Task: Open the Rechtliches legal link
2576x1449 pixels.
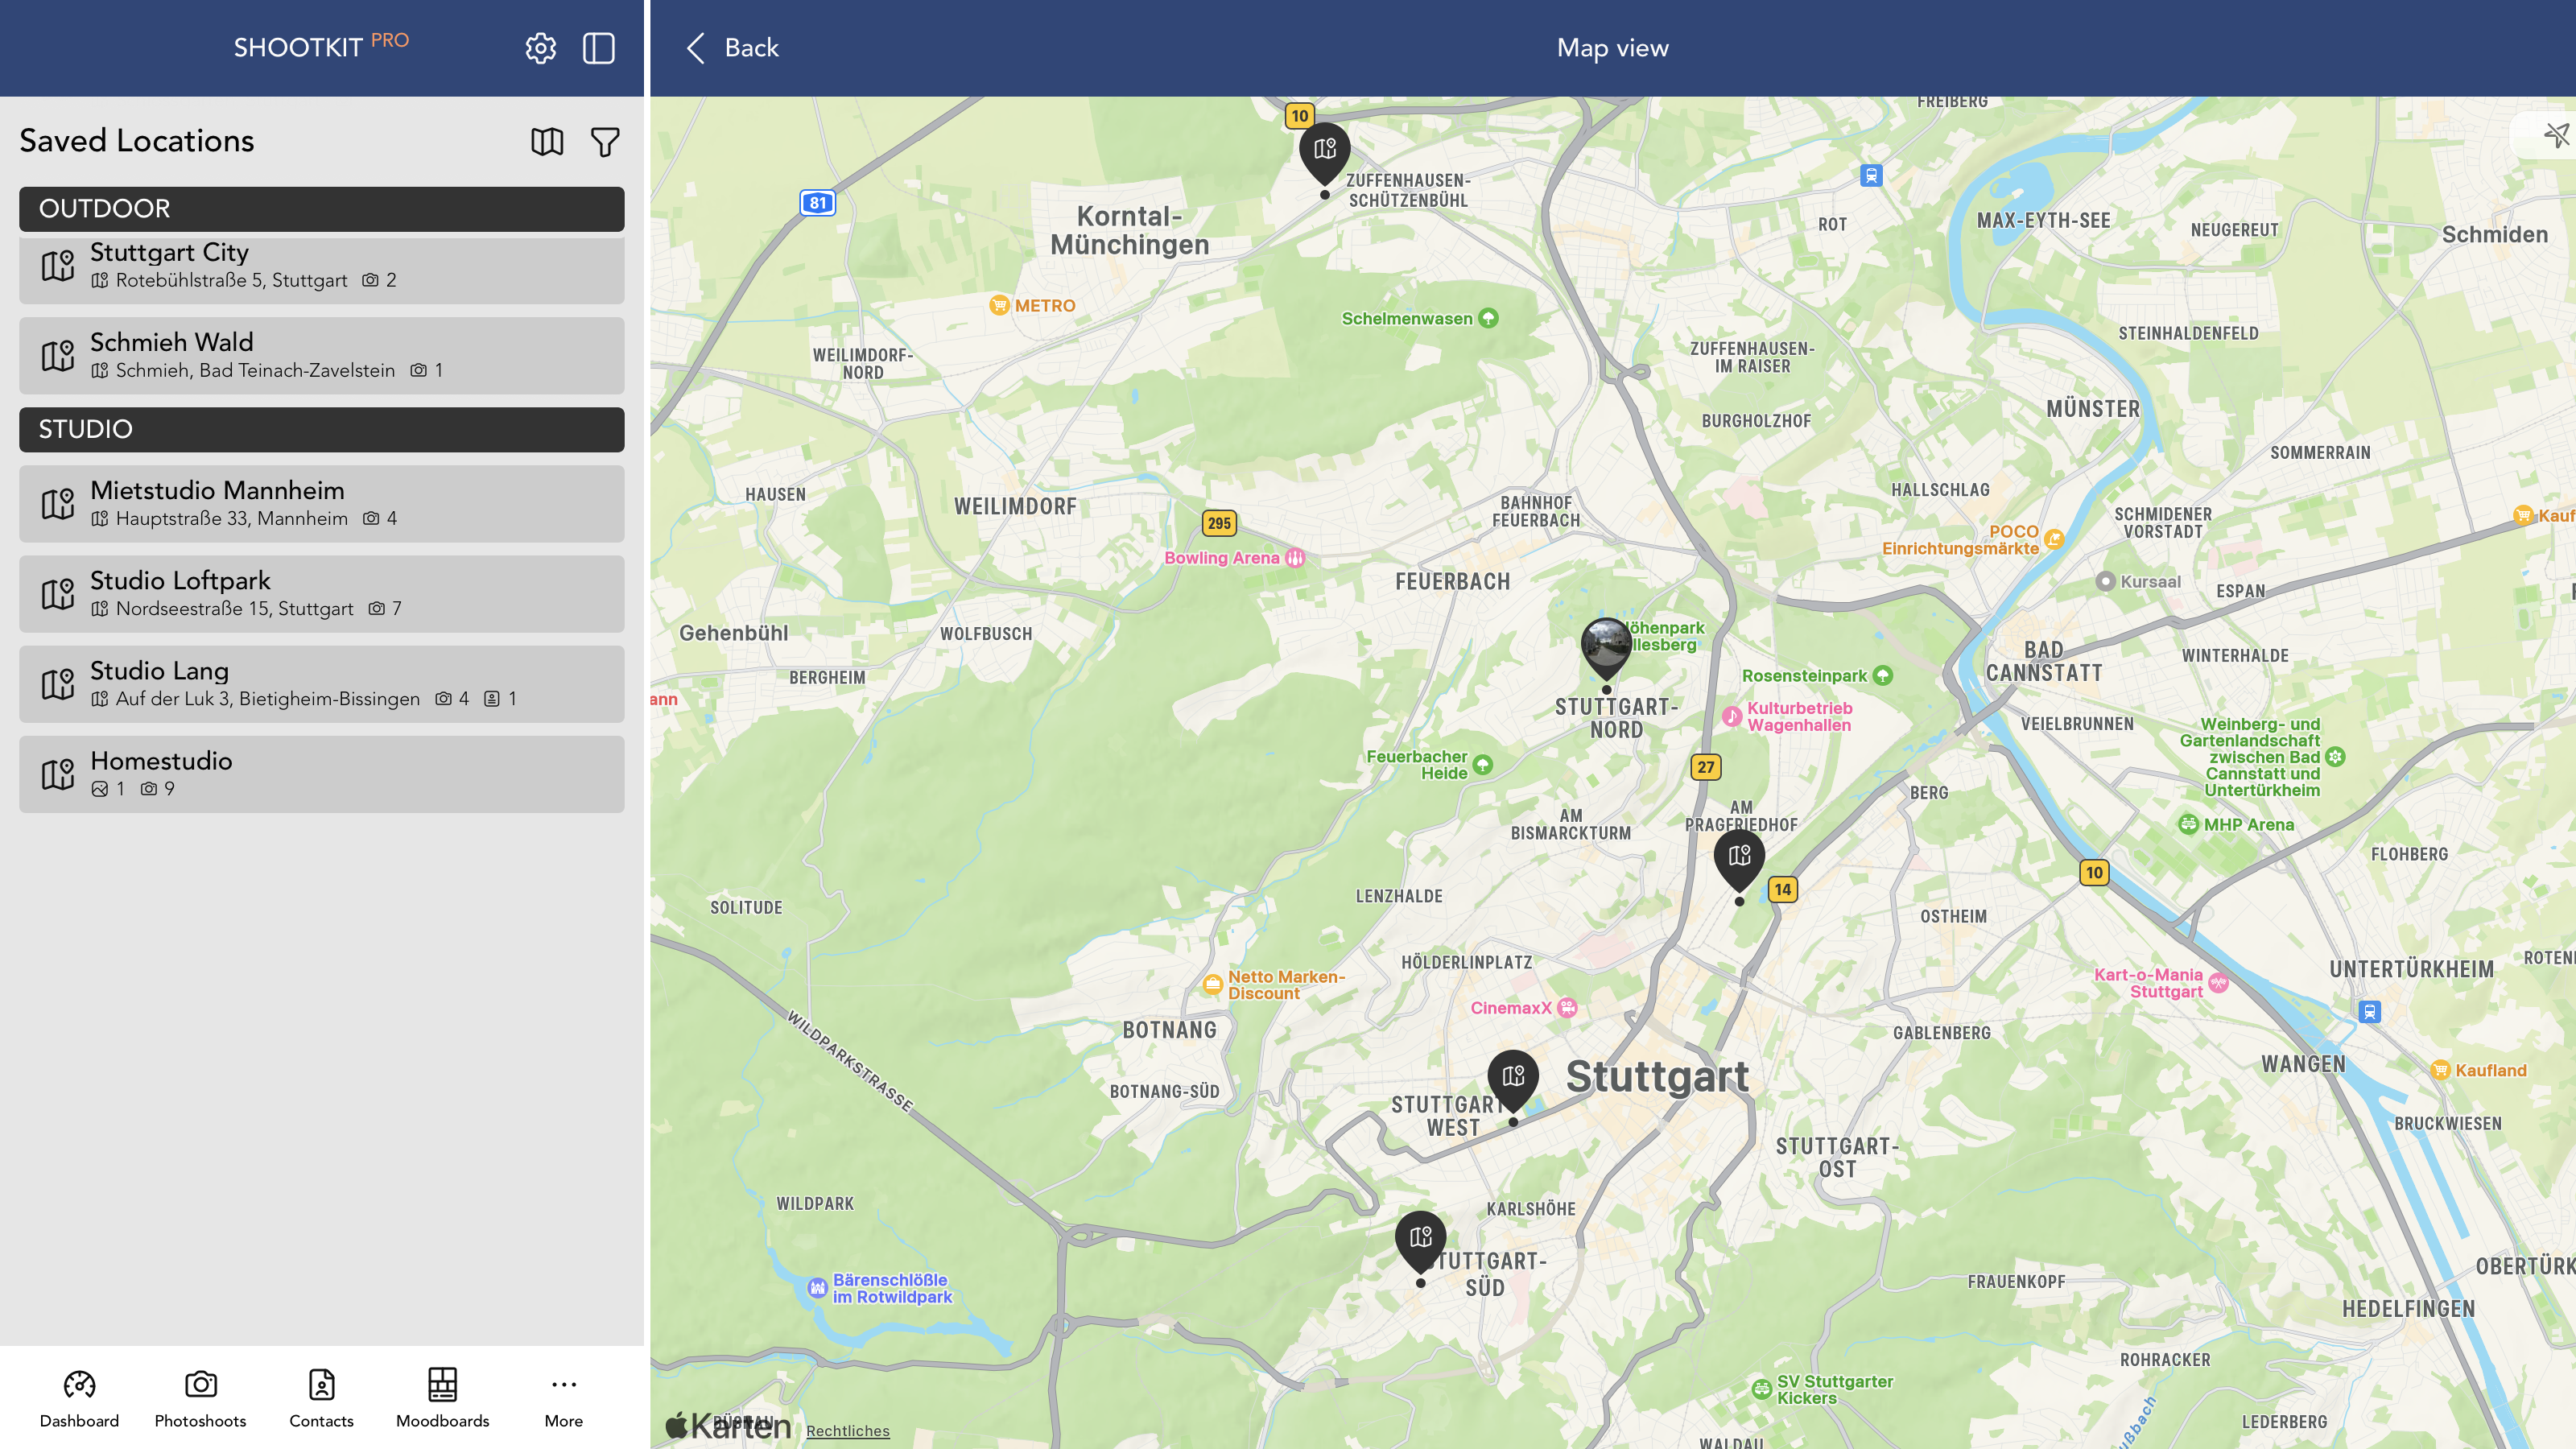Action: coord(847,1431)
